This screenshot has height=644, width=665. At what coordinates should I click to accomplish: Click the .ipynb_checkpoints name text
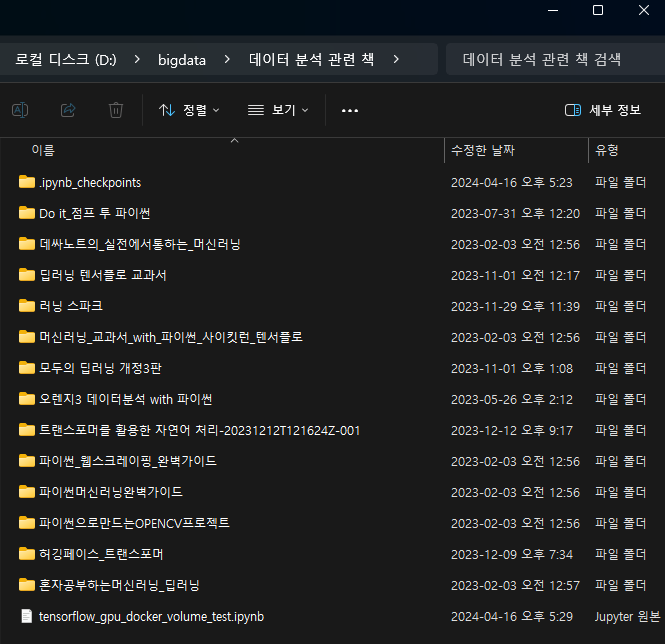(90, 182)
